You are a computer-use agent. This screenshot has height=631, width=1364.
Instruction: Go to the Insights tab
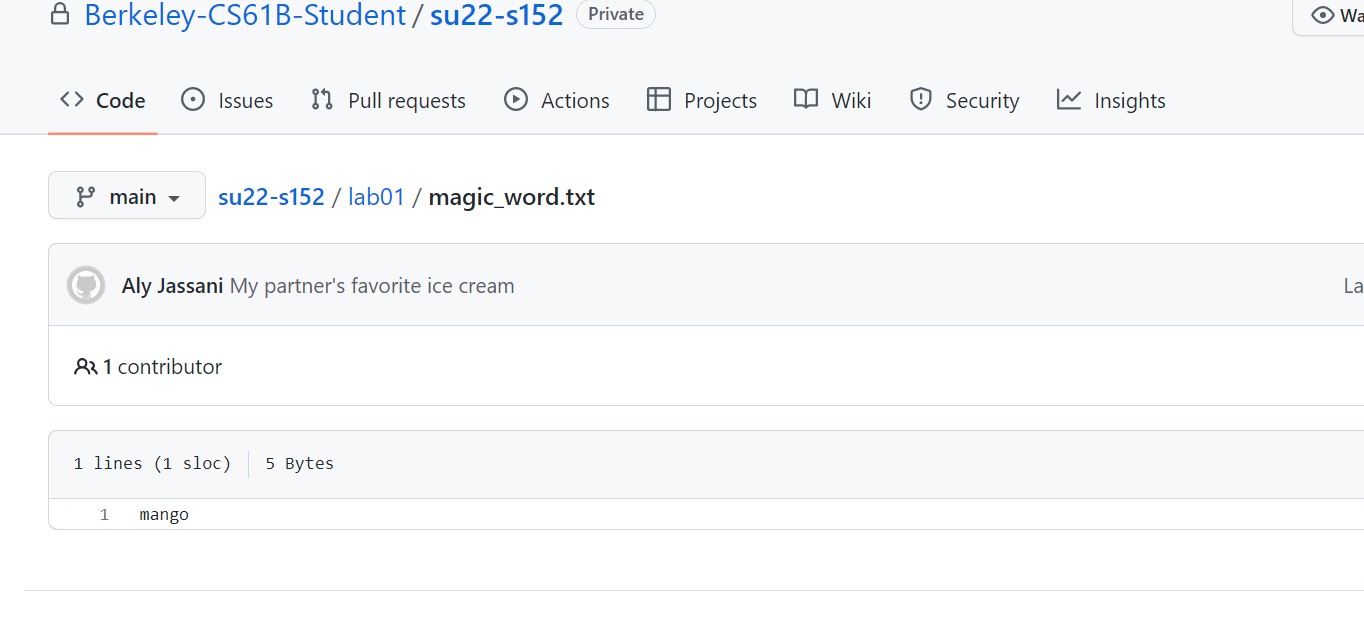[1129, 101]
